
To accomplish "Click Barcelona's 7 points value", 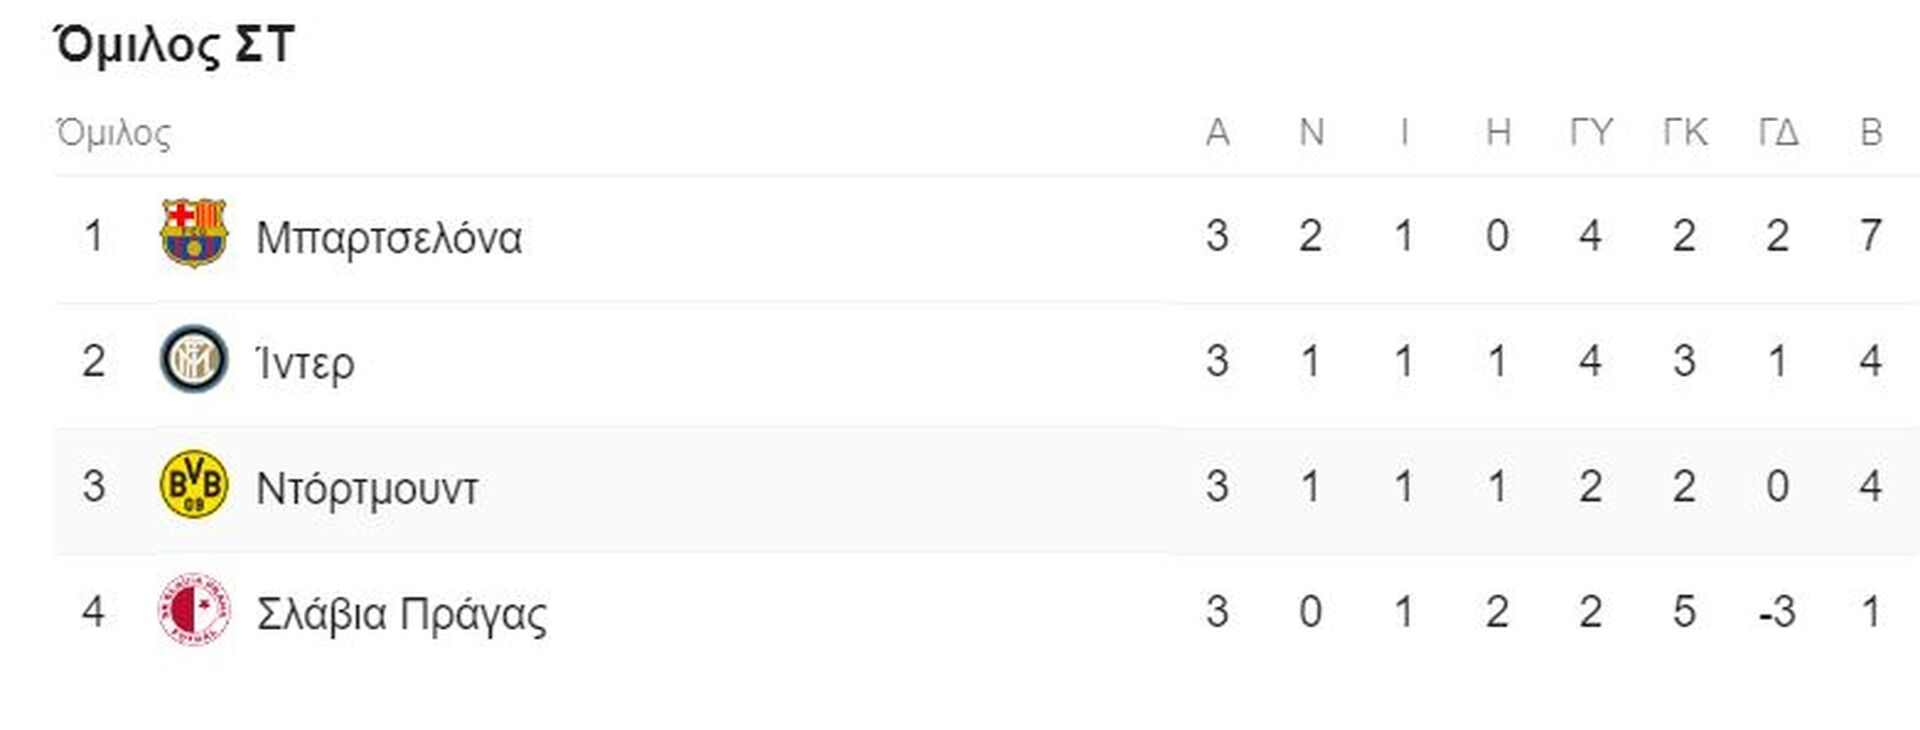I will [1871, 236].
